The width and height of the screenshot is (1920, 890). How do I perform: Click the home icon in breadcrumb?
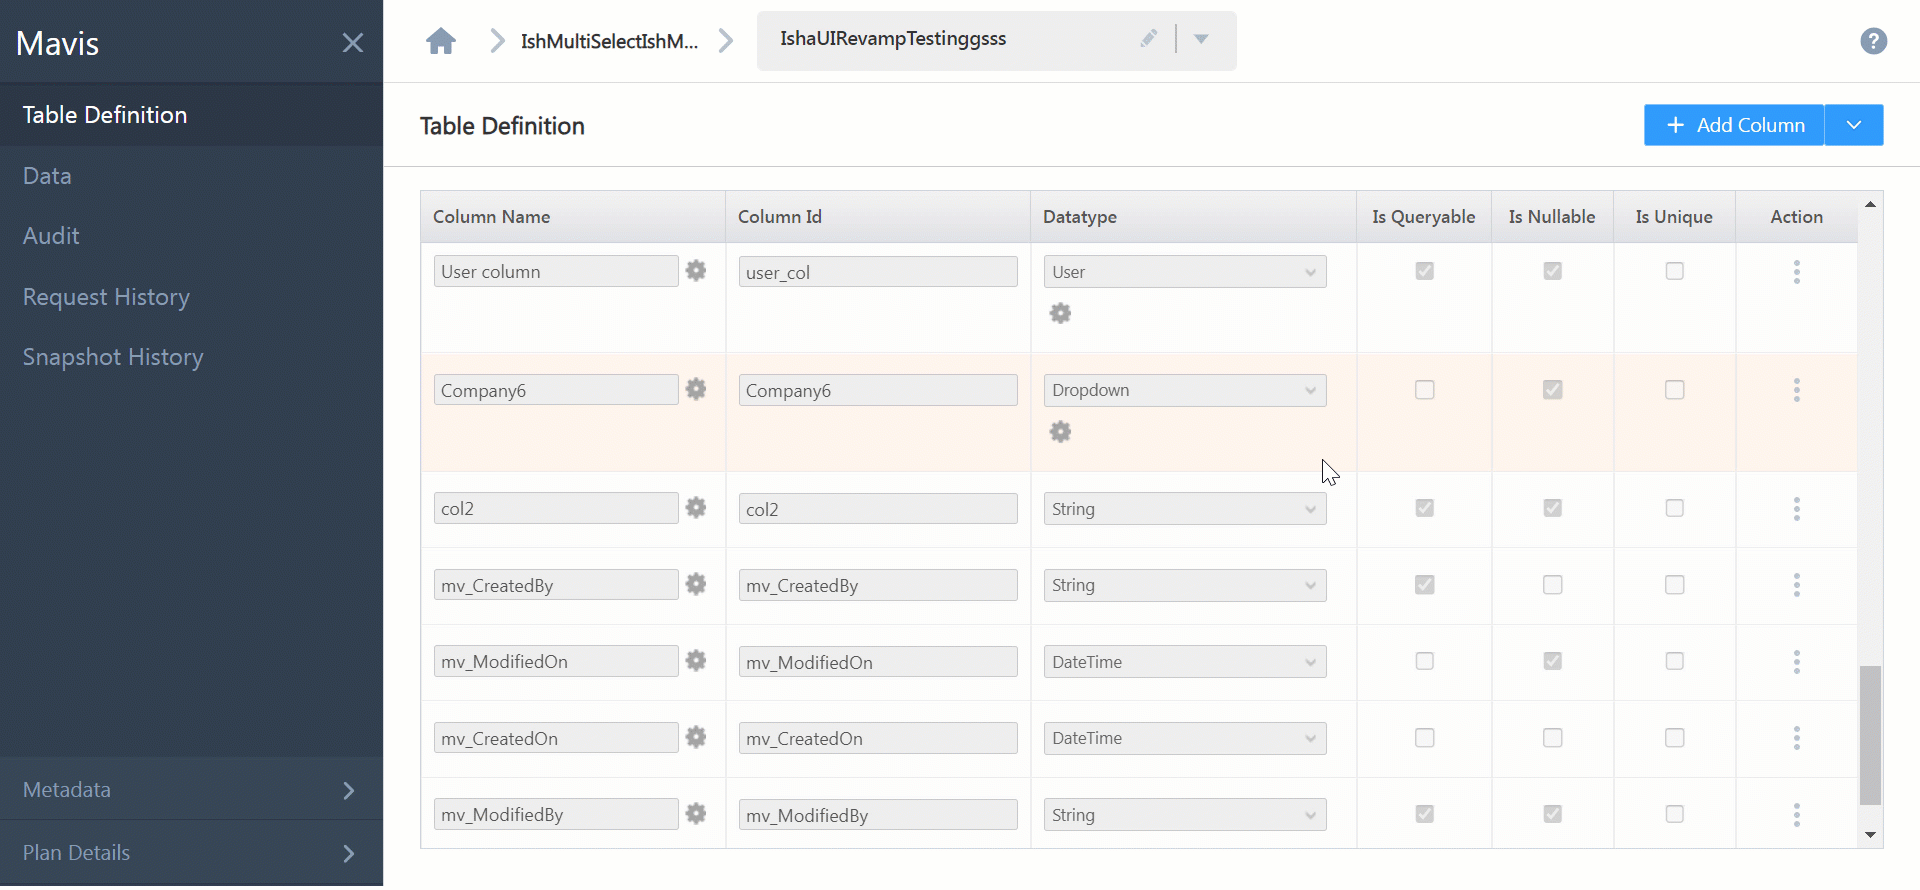coord(440,41)
